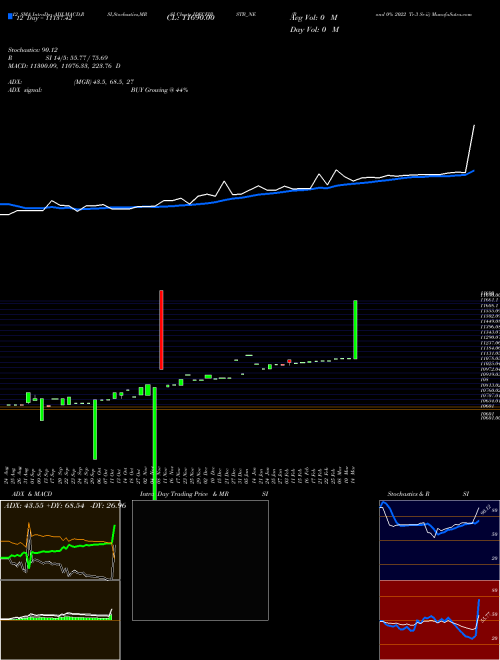Click the 'CL: 11690.00' closing price text

191,18
